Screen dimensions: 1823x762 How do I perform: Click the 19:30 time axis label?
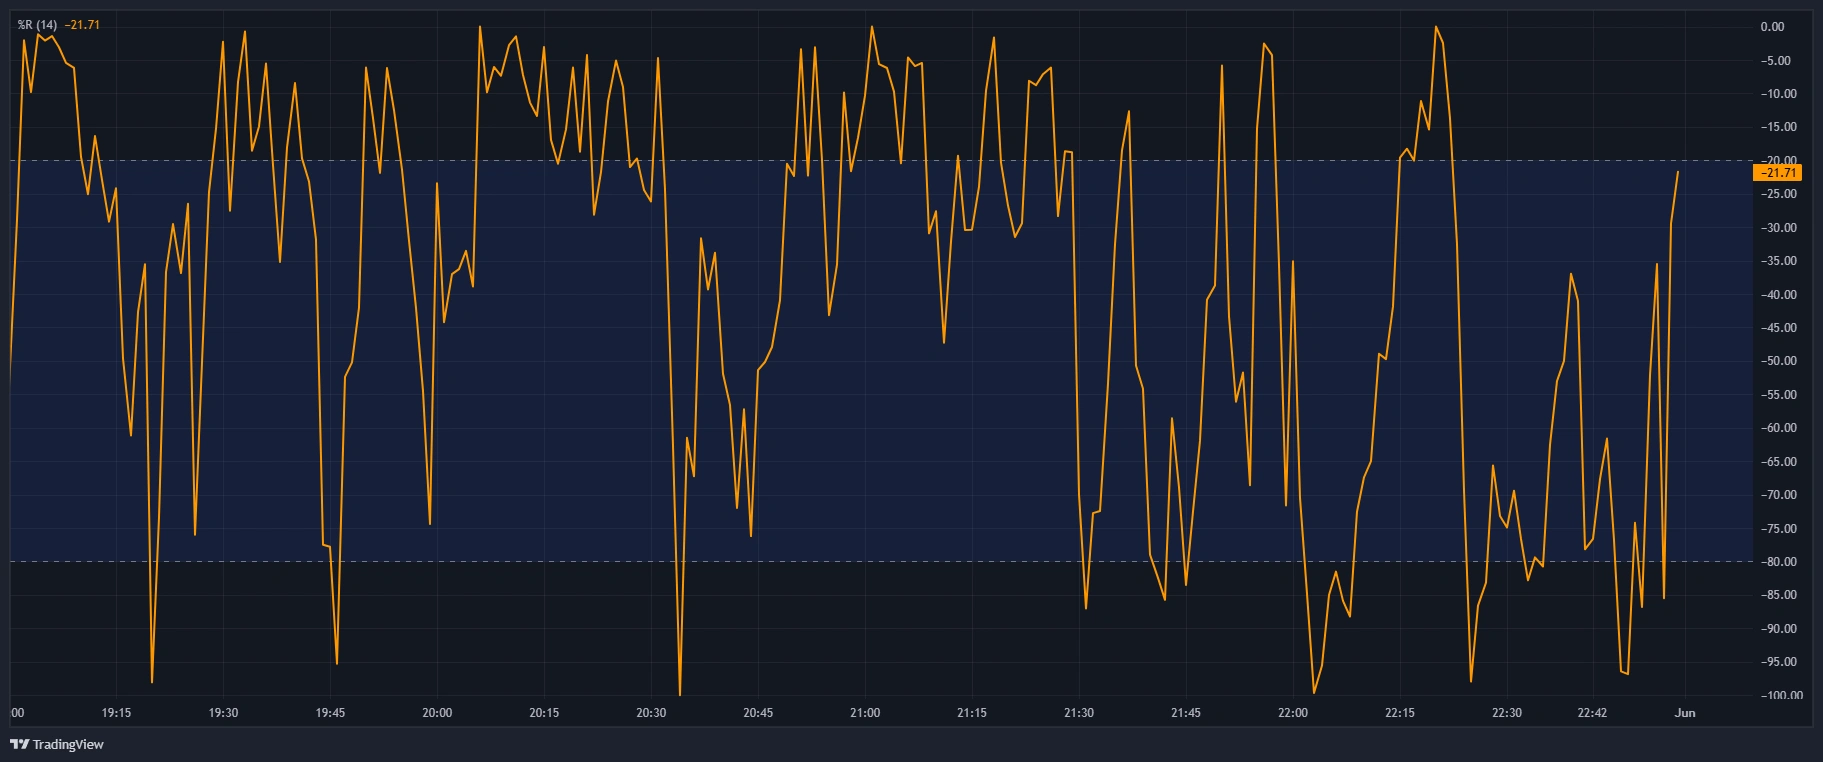(223, 713)
